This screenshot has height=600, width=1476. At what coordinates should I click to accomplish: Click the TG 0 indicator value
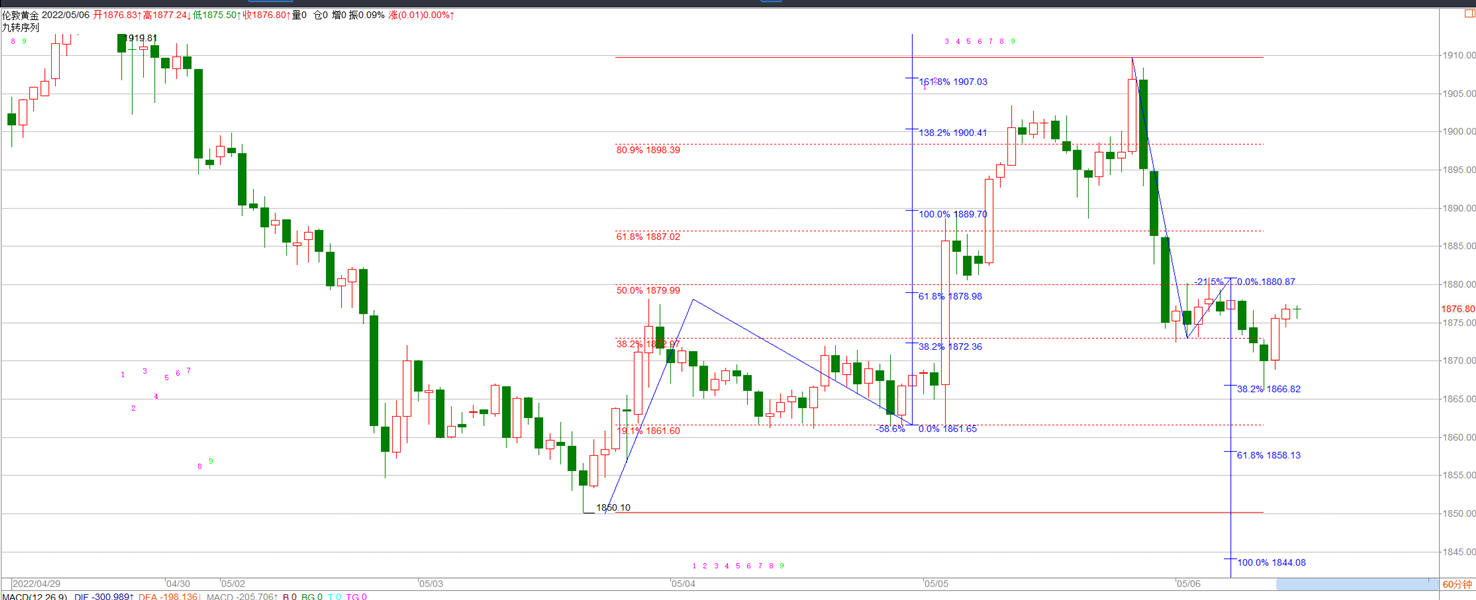(x=356, y=596)
